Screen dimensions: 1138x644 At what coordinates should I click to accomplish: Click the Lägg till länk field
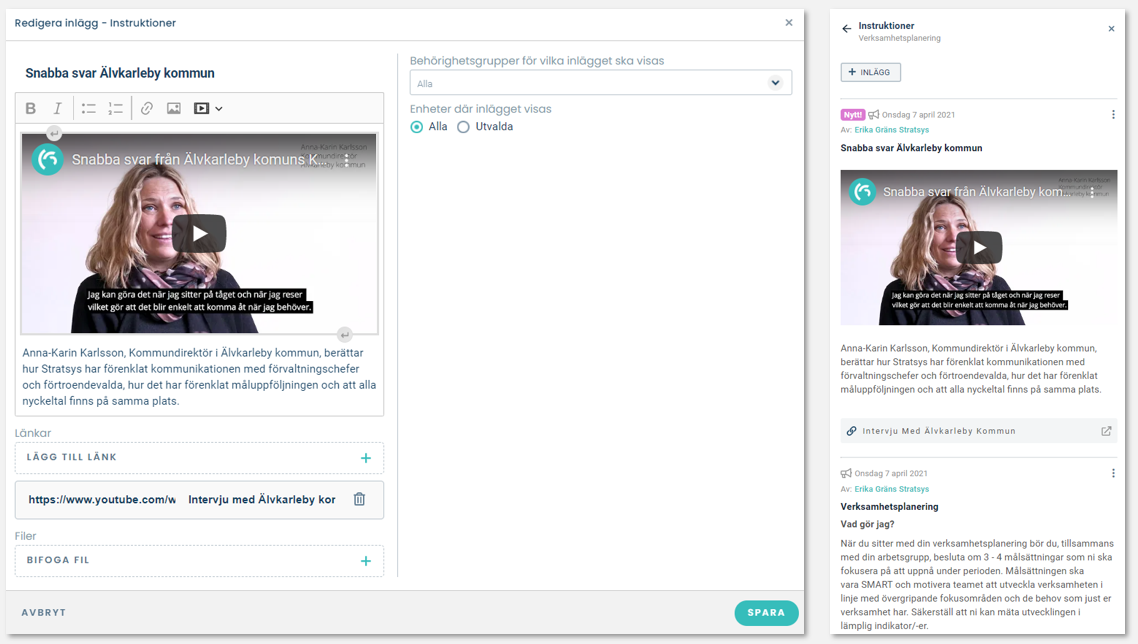200,458
